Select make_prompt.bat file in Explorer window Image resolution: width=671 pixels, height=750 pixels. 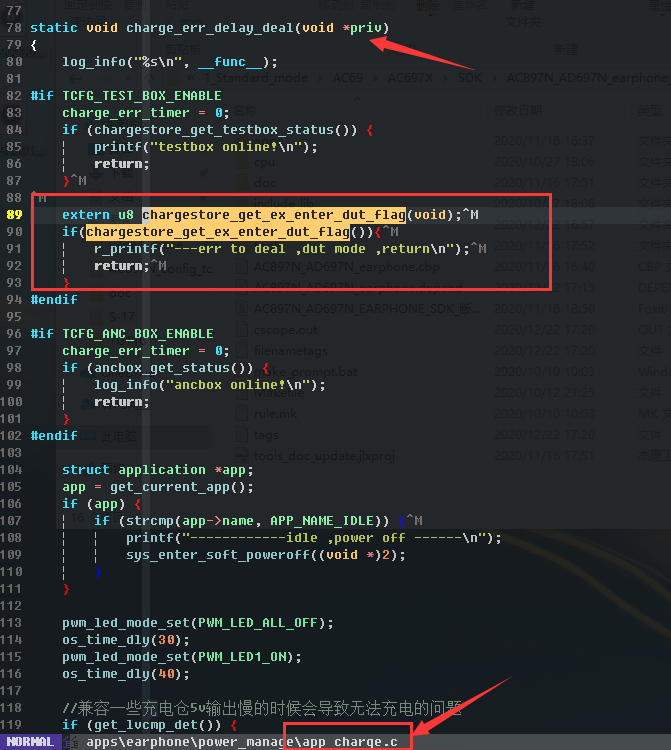point(306,372)
